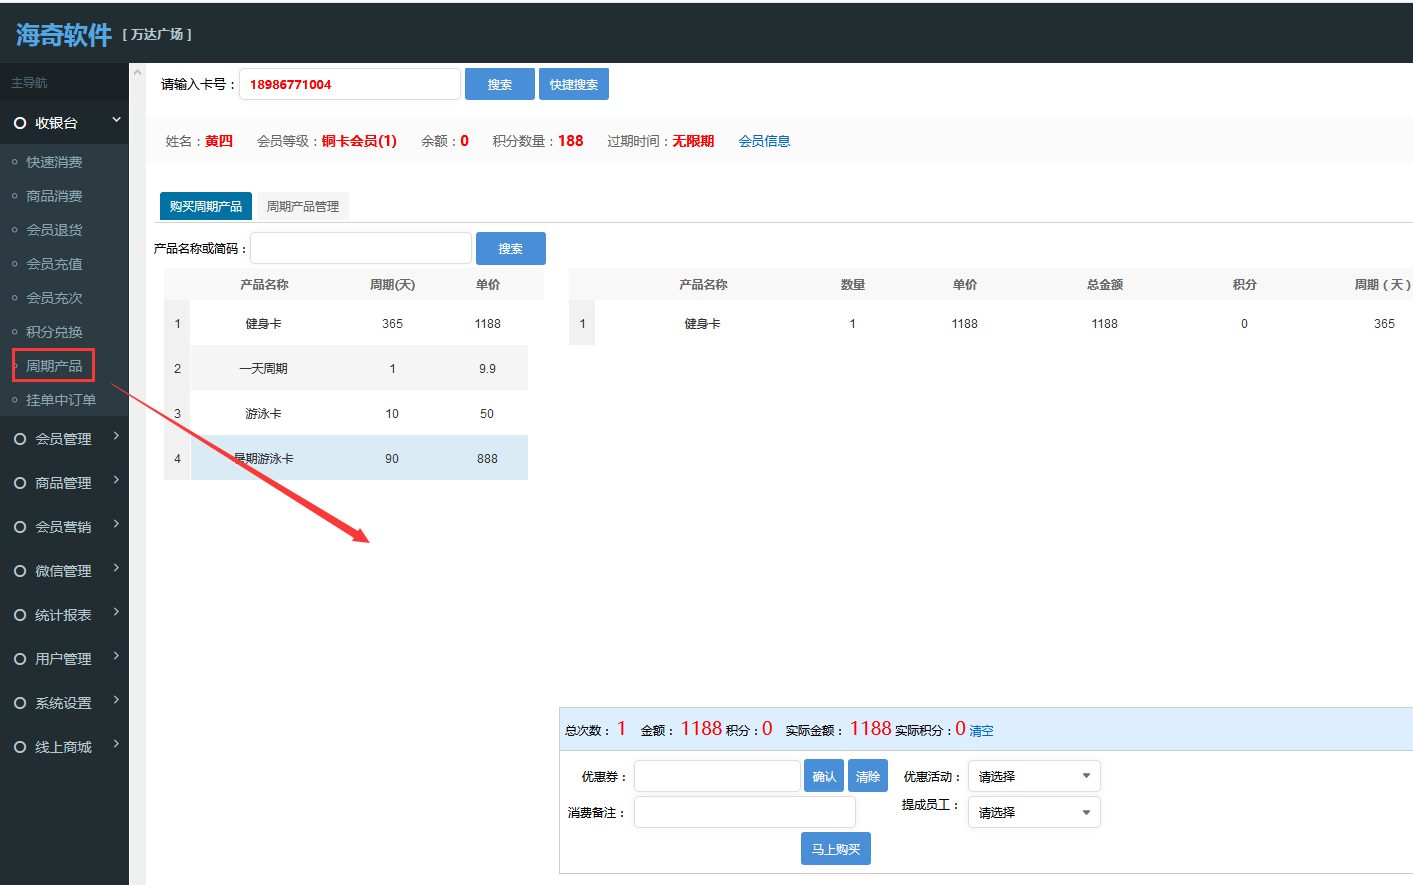This screenshot has height=885, width=1413.
Task: Expand the 商品管理 menu
Action: 64,483
